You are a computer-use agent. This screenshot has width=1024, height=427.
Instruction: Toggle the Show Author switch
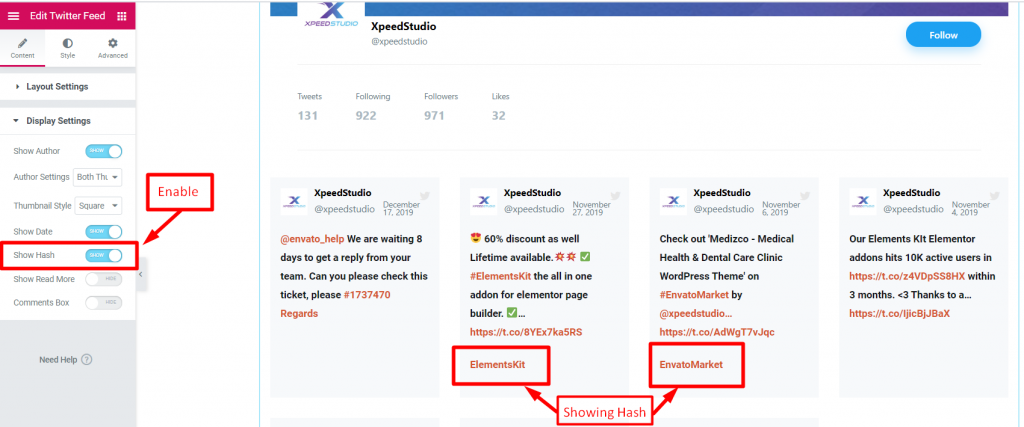[104, 151]
